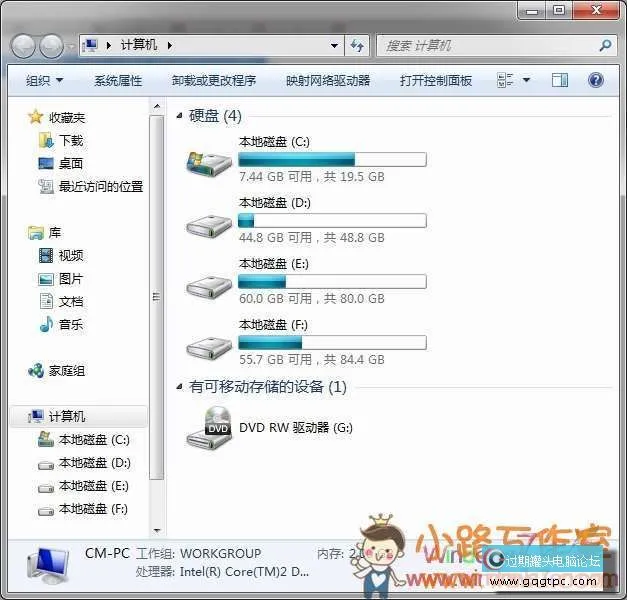This screenshot has height=600, width=627.
Task: Click the D: drive usage bar
Action: pos(332,221)
